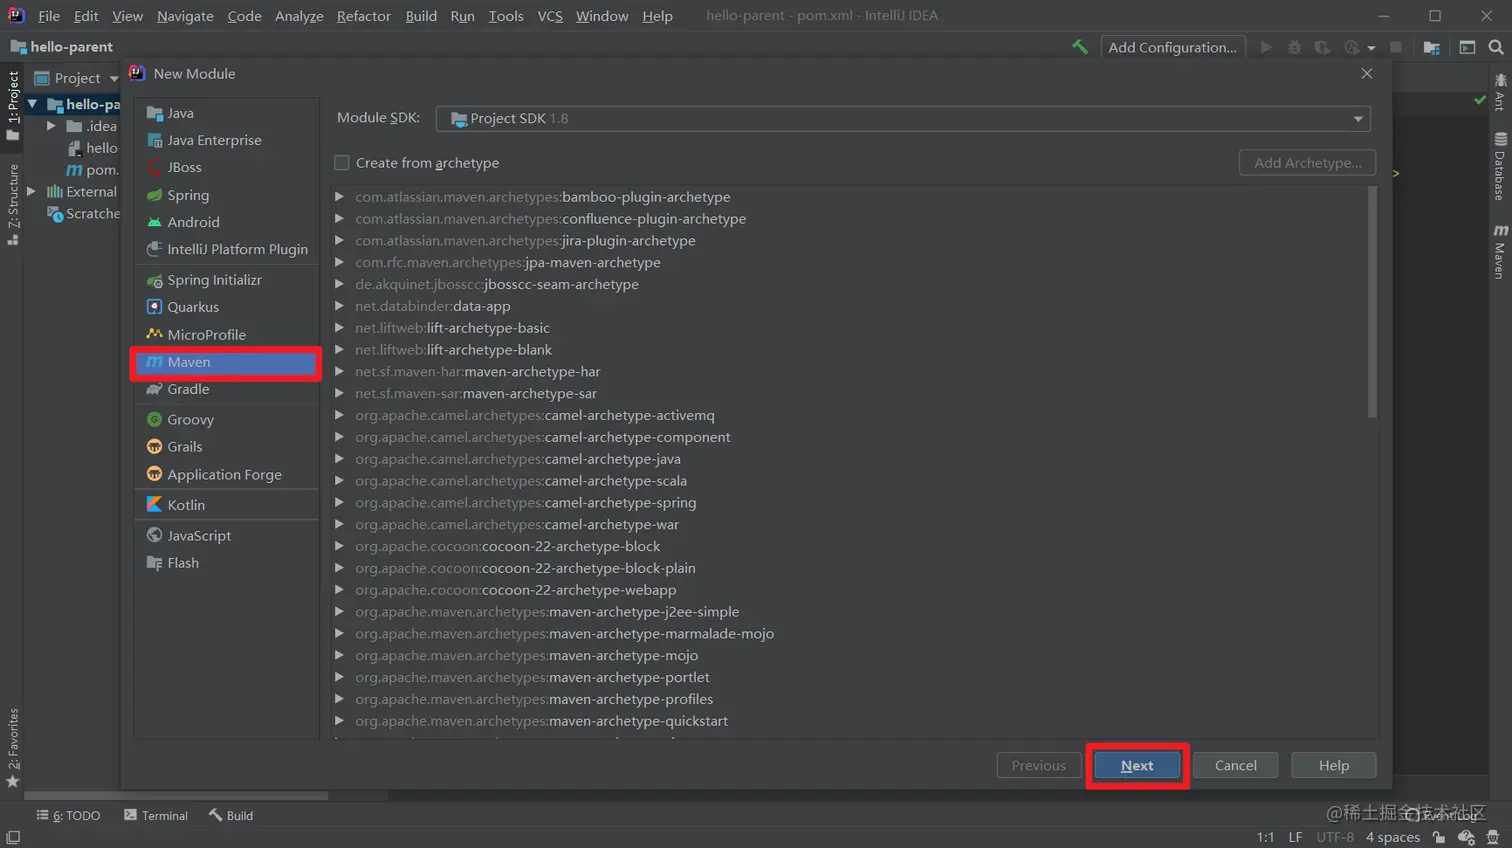Click 4 spaces indent setting
Image resolution: width=1512 pixels, height=848 pixels.
[x=1392, y=837]
